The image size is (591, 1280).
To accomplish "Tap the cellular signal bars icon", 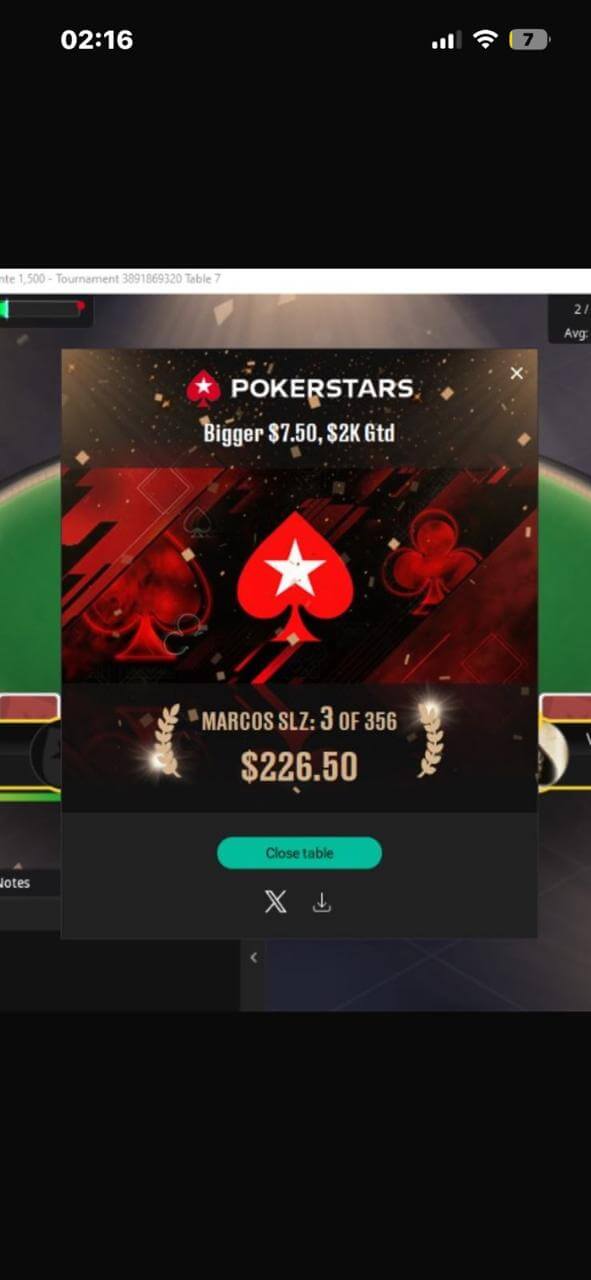I will coord(445,41).
